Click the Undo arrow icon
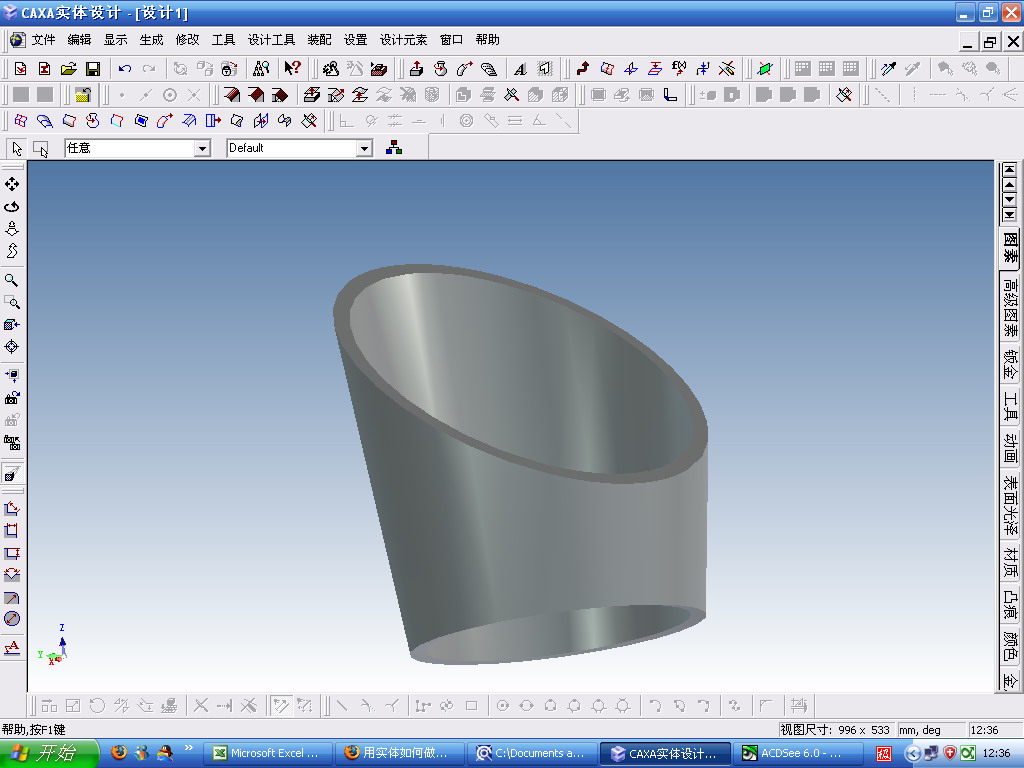 tap(125, 69)
